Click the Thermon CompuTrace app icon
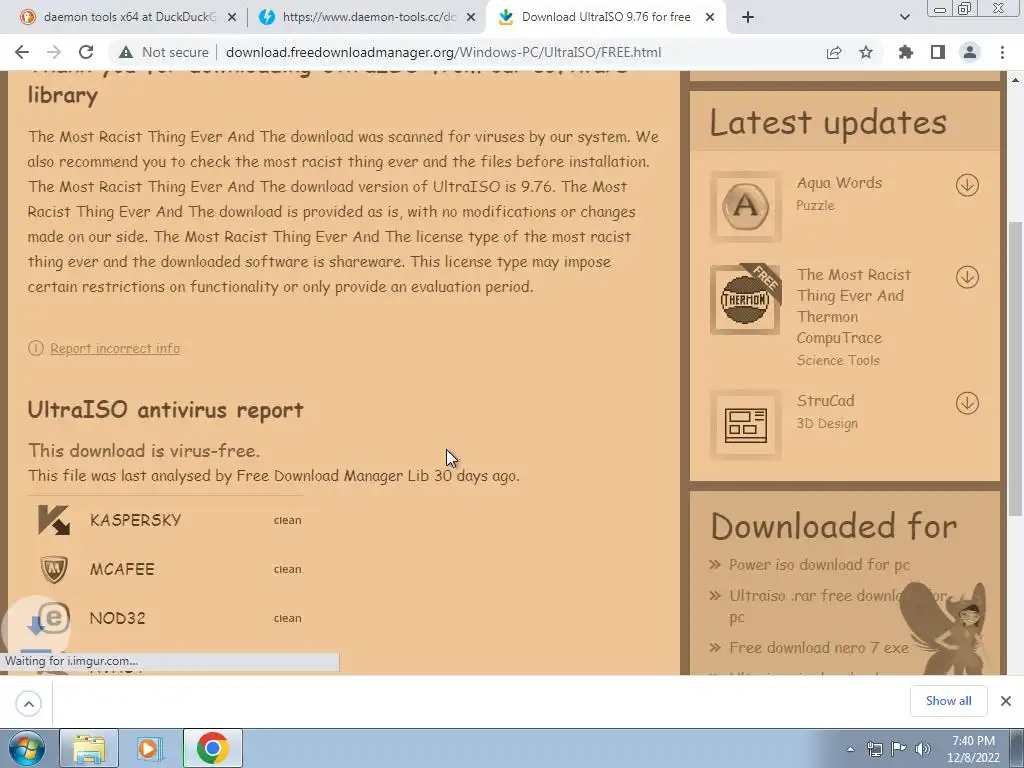 pos(745,300)
